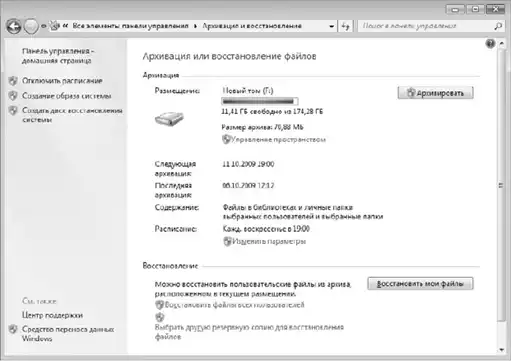The image size is (511, 361).
Task: Click the text 'Новый том (F:)'
Action: pos(248,91)
